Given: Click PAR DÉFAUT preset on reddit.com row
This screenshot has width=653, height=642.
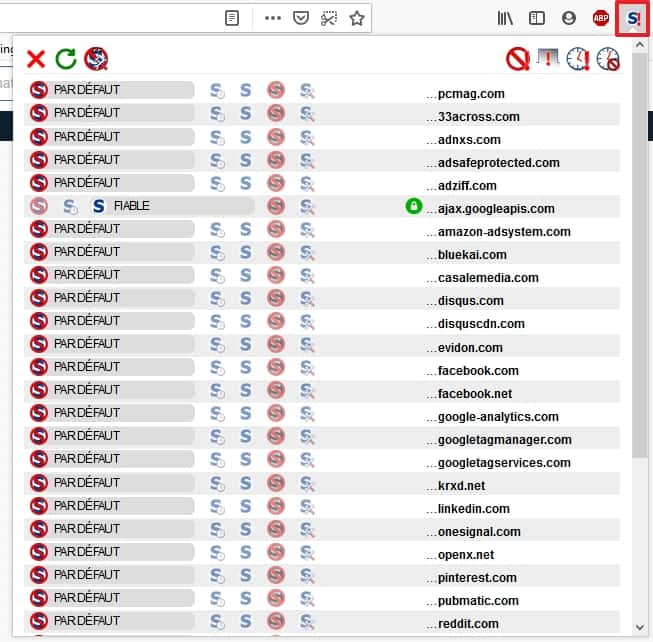Looking at the screenshot, I should point(112,620).
